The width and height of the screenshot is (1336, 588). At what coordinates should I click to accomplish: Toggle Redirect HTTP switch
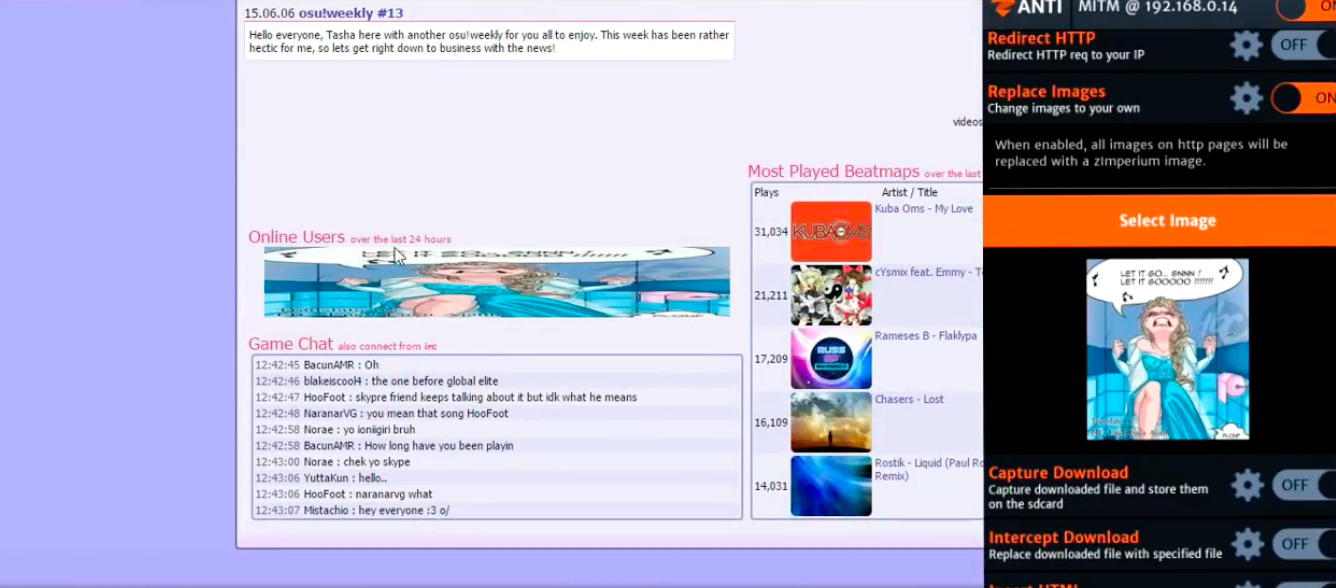(x=1303, y=45)
